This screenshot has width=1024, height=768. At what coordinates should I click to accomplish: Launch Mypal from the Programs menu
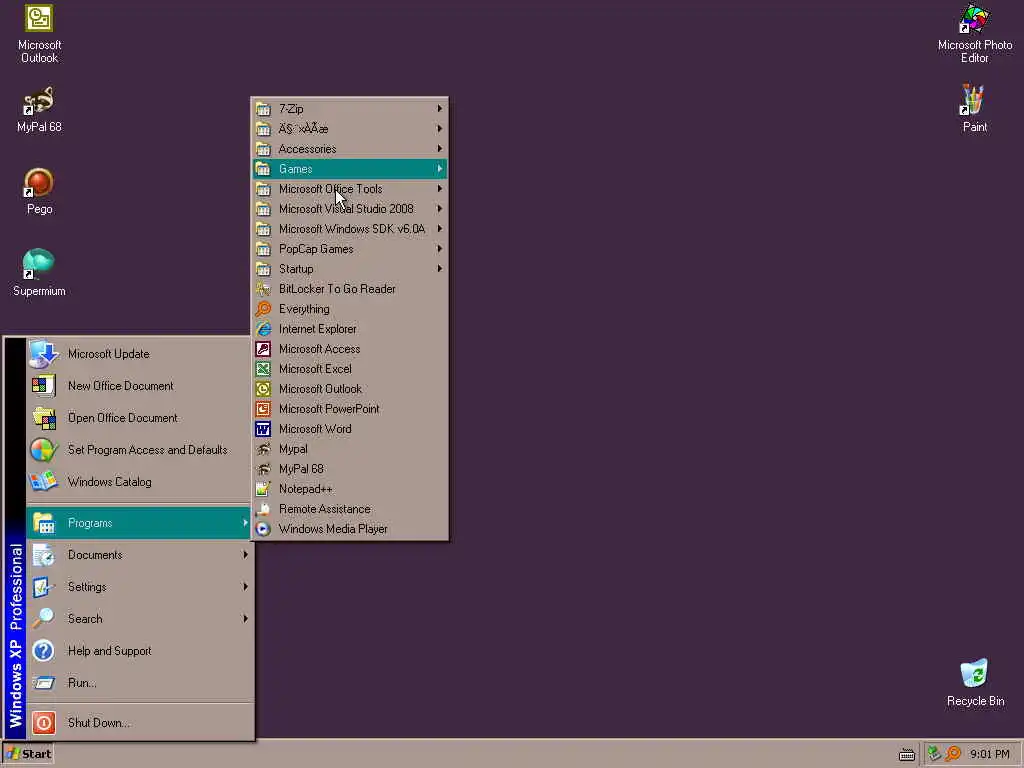point(350,449)
